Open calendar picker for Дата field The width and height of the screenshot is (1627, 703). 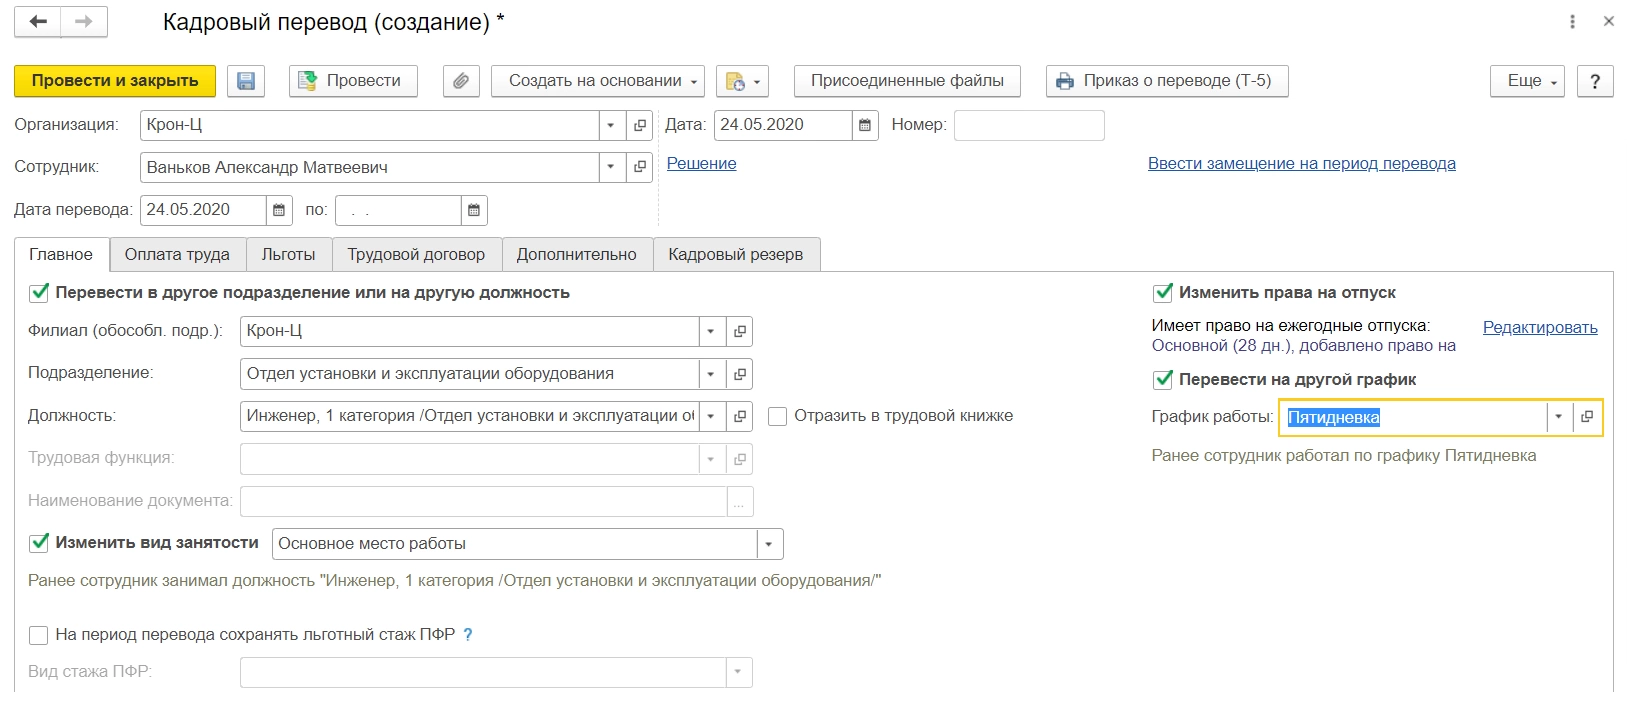pyautogui.click(x=865, y=125)
